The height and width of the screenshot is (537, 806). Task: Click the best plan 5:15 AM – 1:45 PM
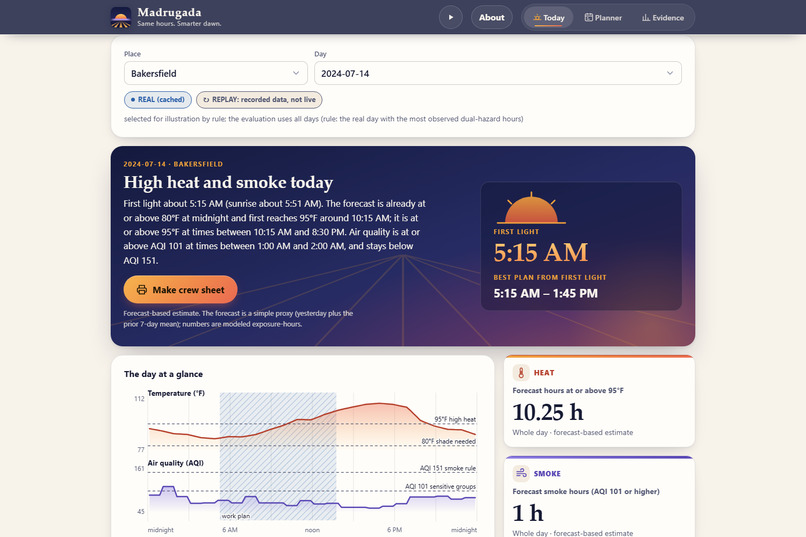545,293
